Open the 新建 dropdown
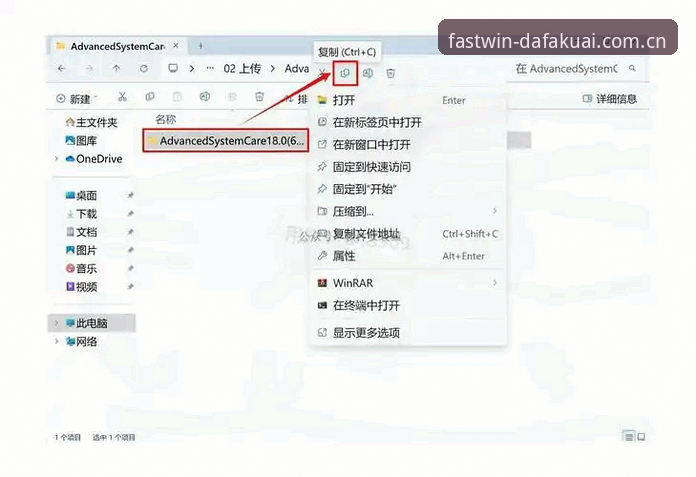Viewport: 696px width, 477px height. coord(77,99)
